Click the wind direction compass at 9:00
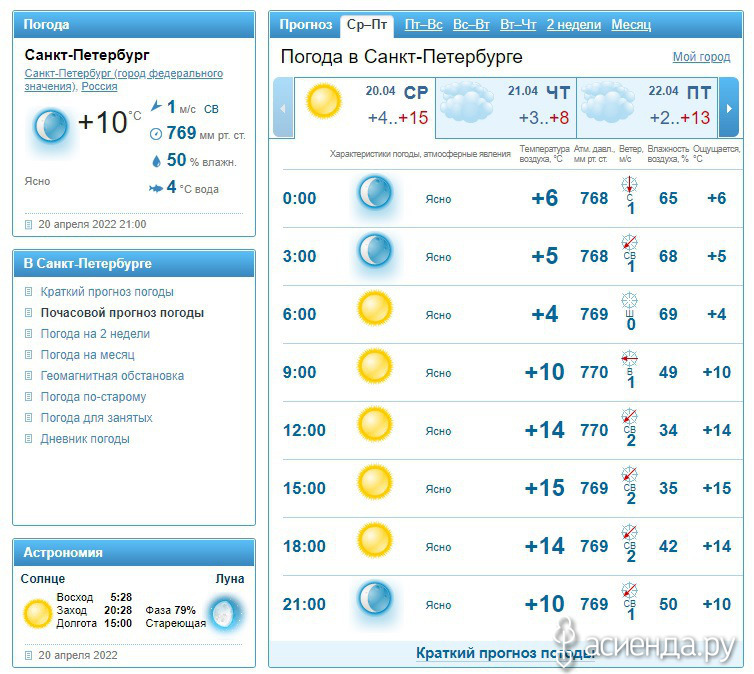754x674 pixels. pos(629,358)
